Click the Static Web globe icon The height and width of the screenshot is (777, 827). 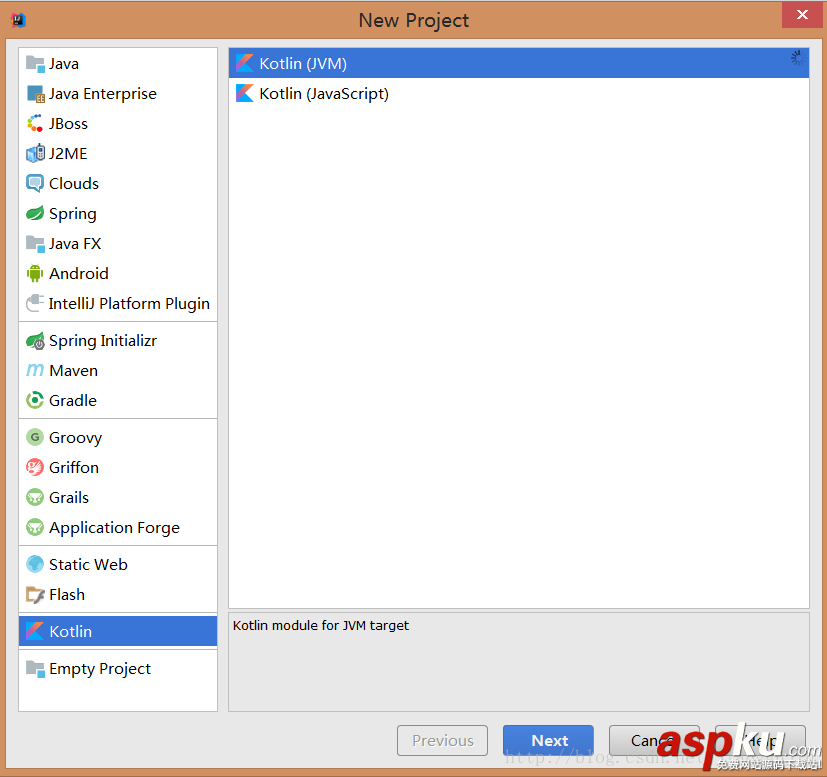click(35, 564)
